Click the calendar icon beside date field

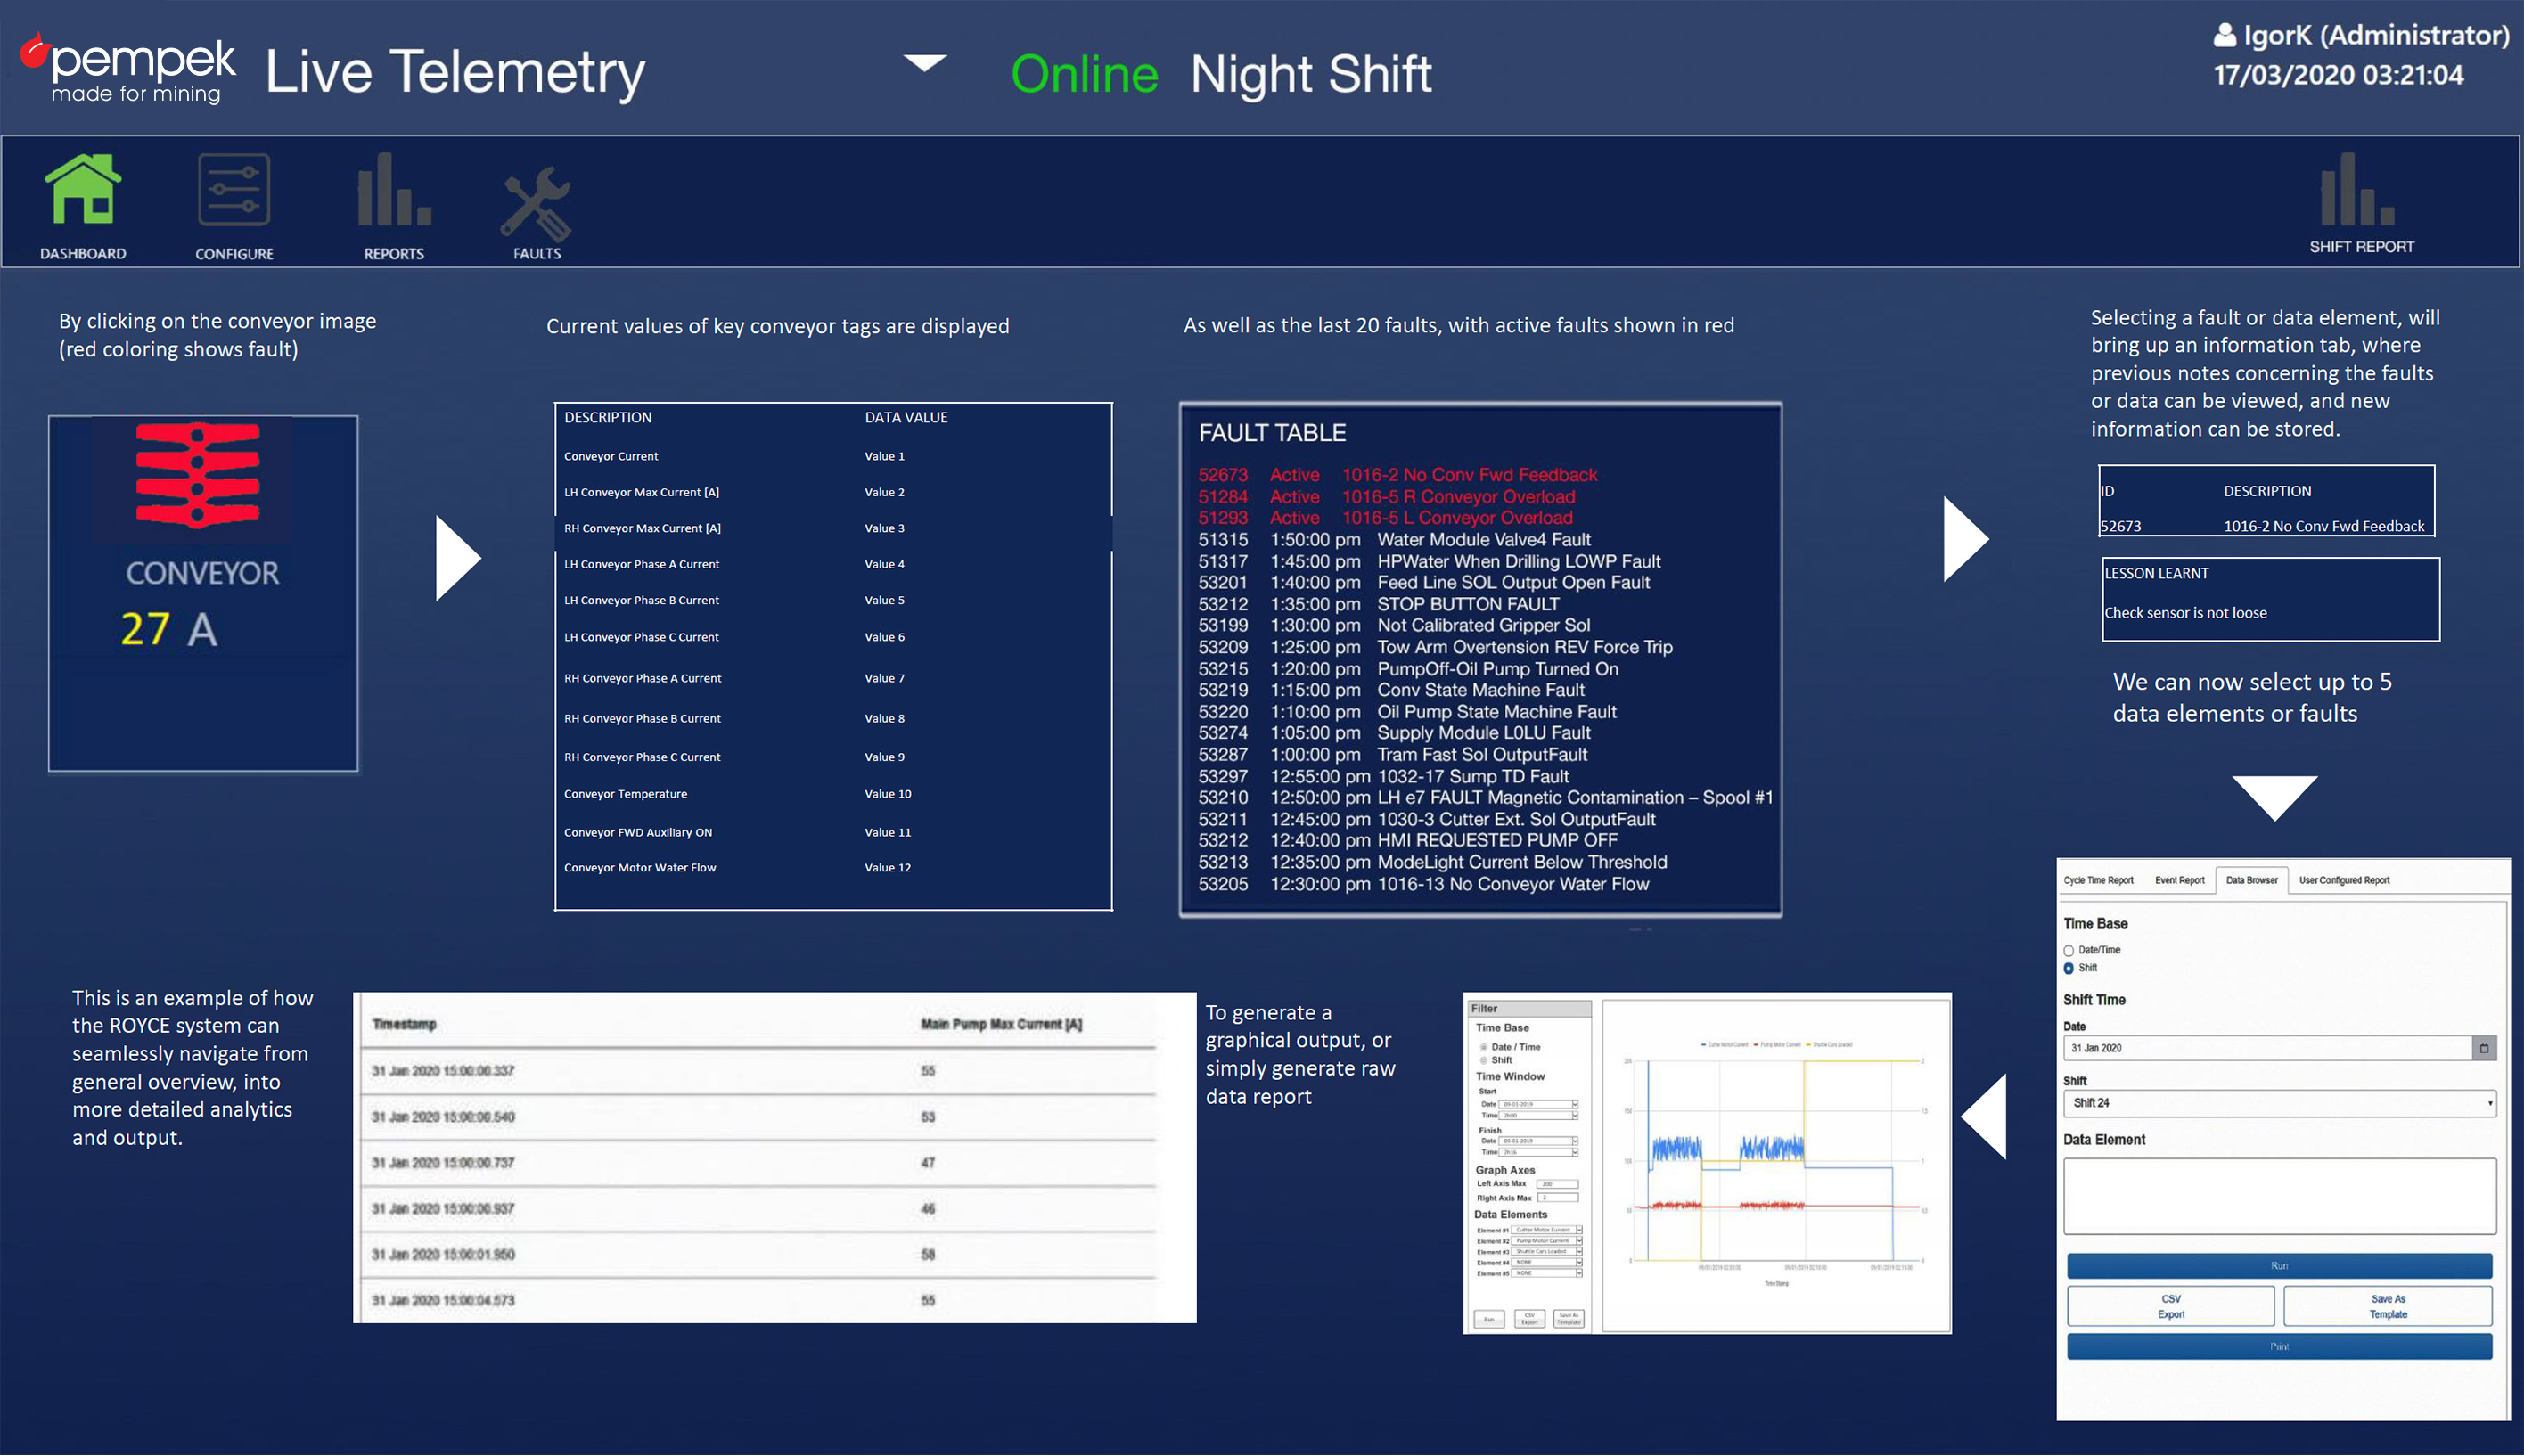(2483, 1048)
